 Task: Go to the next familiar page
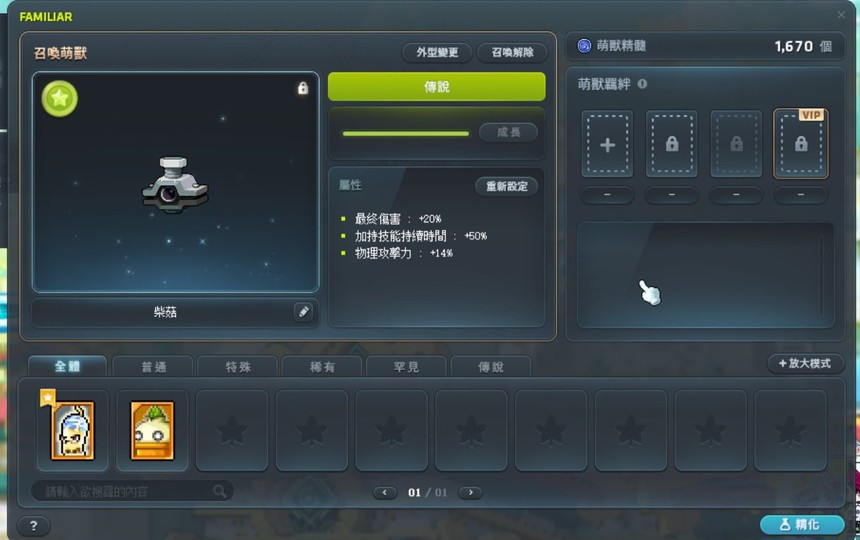coord(471,492)
